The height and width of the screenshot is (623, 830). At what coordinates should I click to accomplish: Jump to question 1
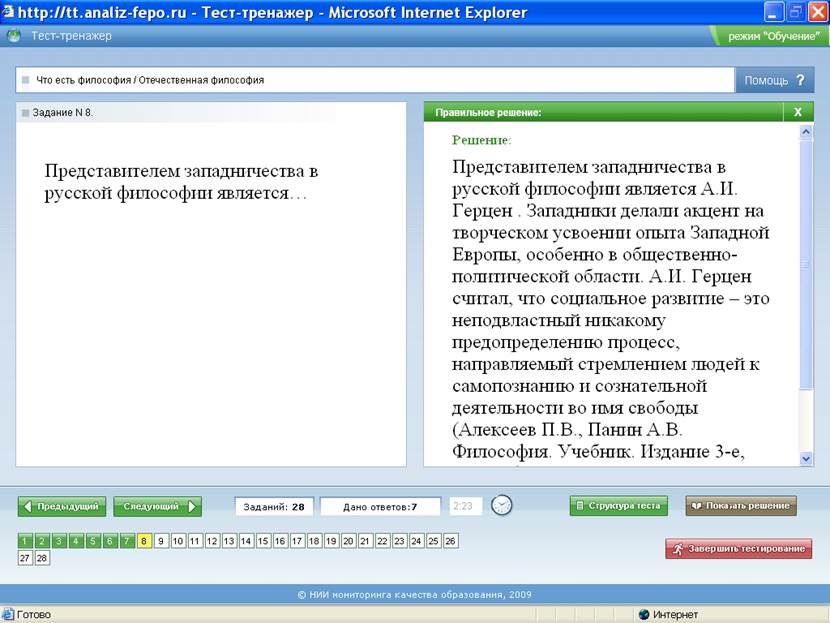tap(25, 541)
